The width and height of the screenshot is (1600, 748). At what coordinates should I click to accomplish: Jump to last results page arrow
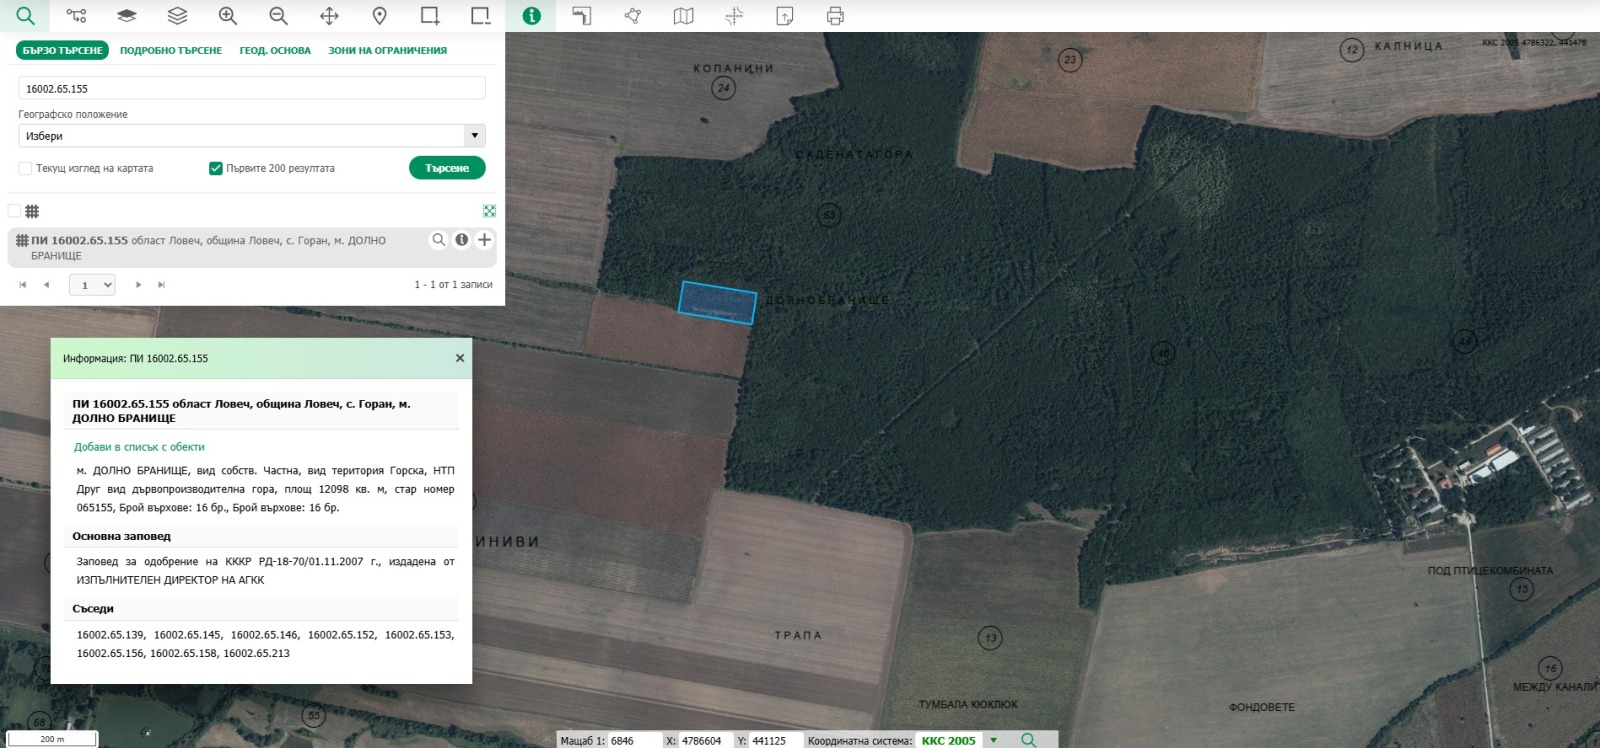[x=161, y=285]
